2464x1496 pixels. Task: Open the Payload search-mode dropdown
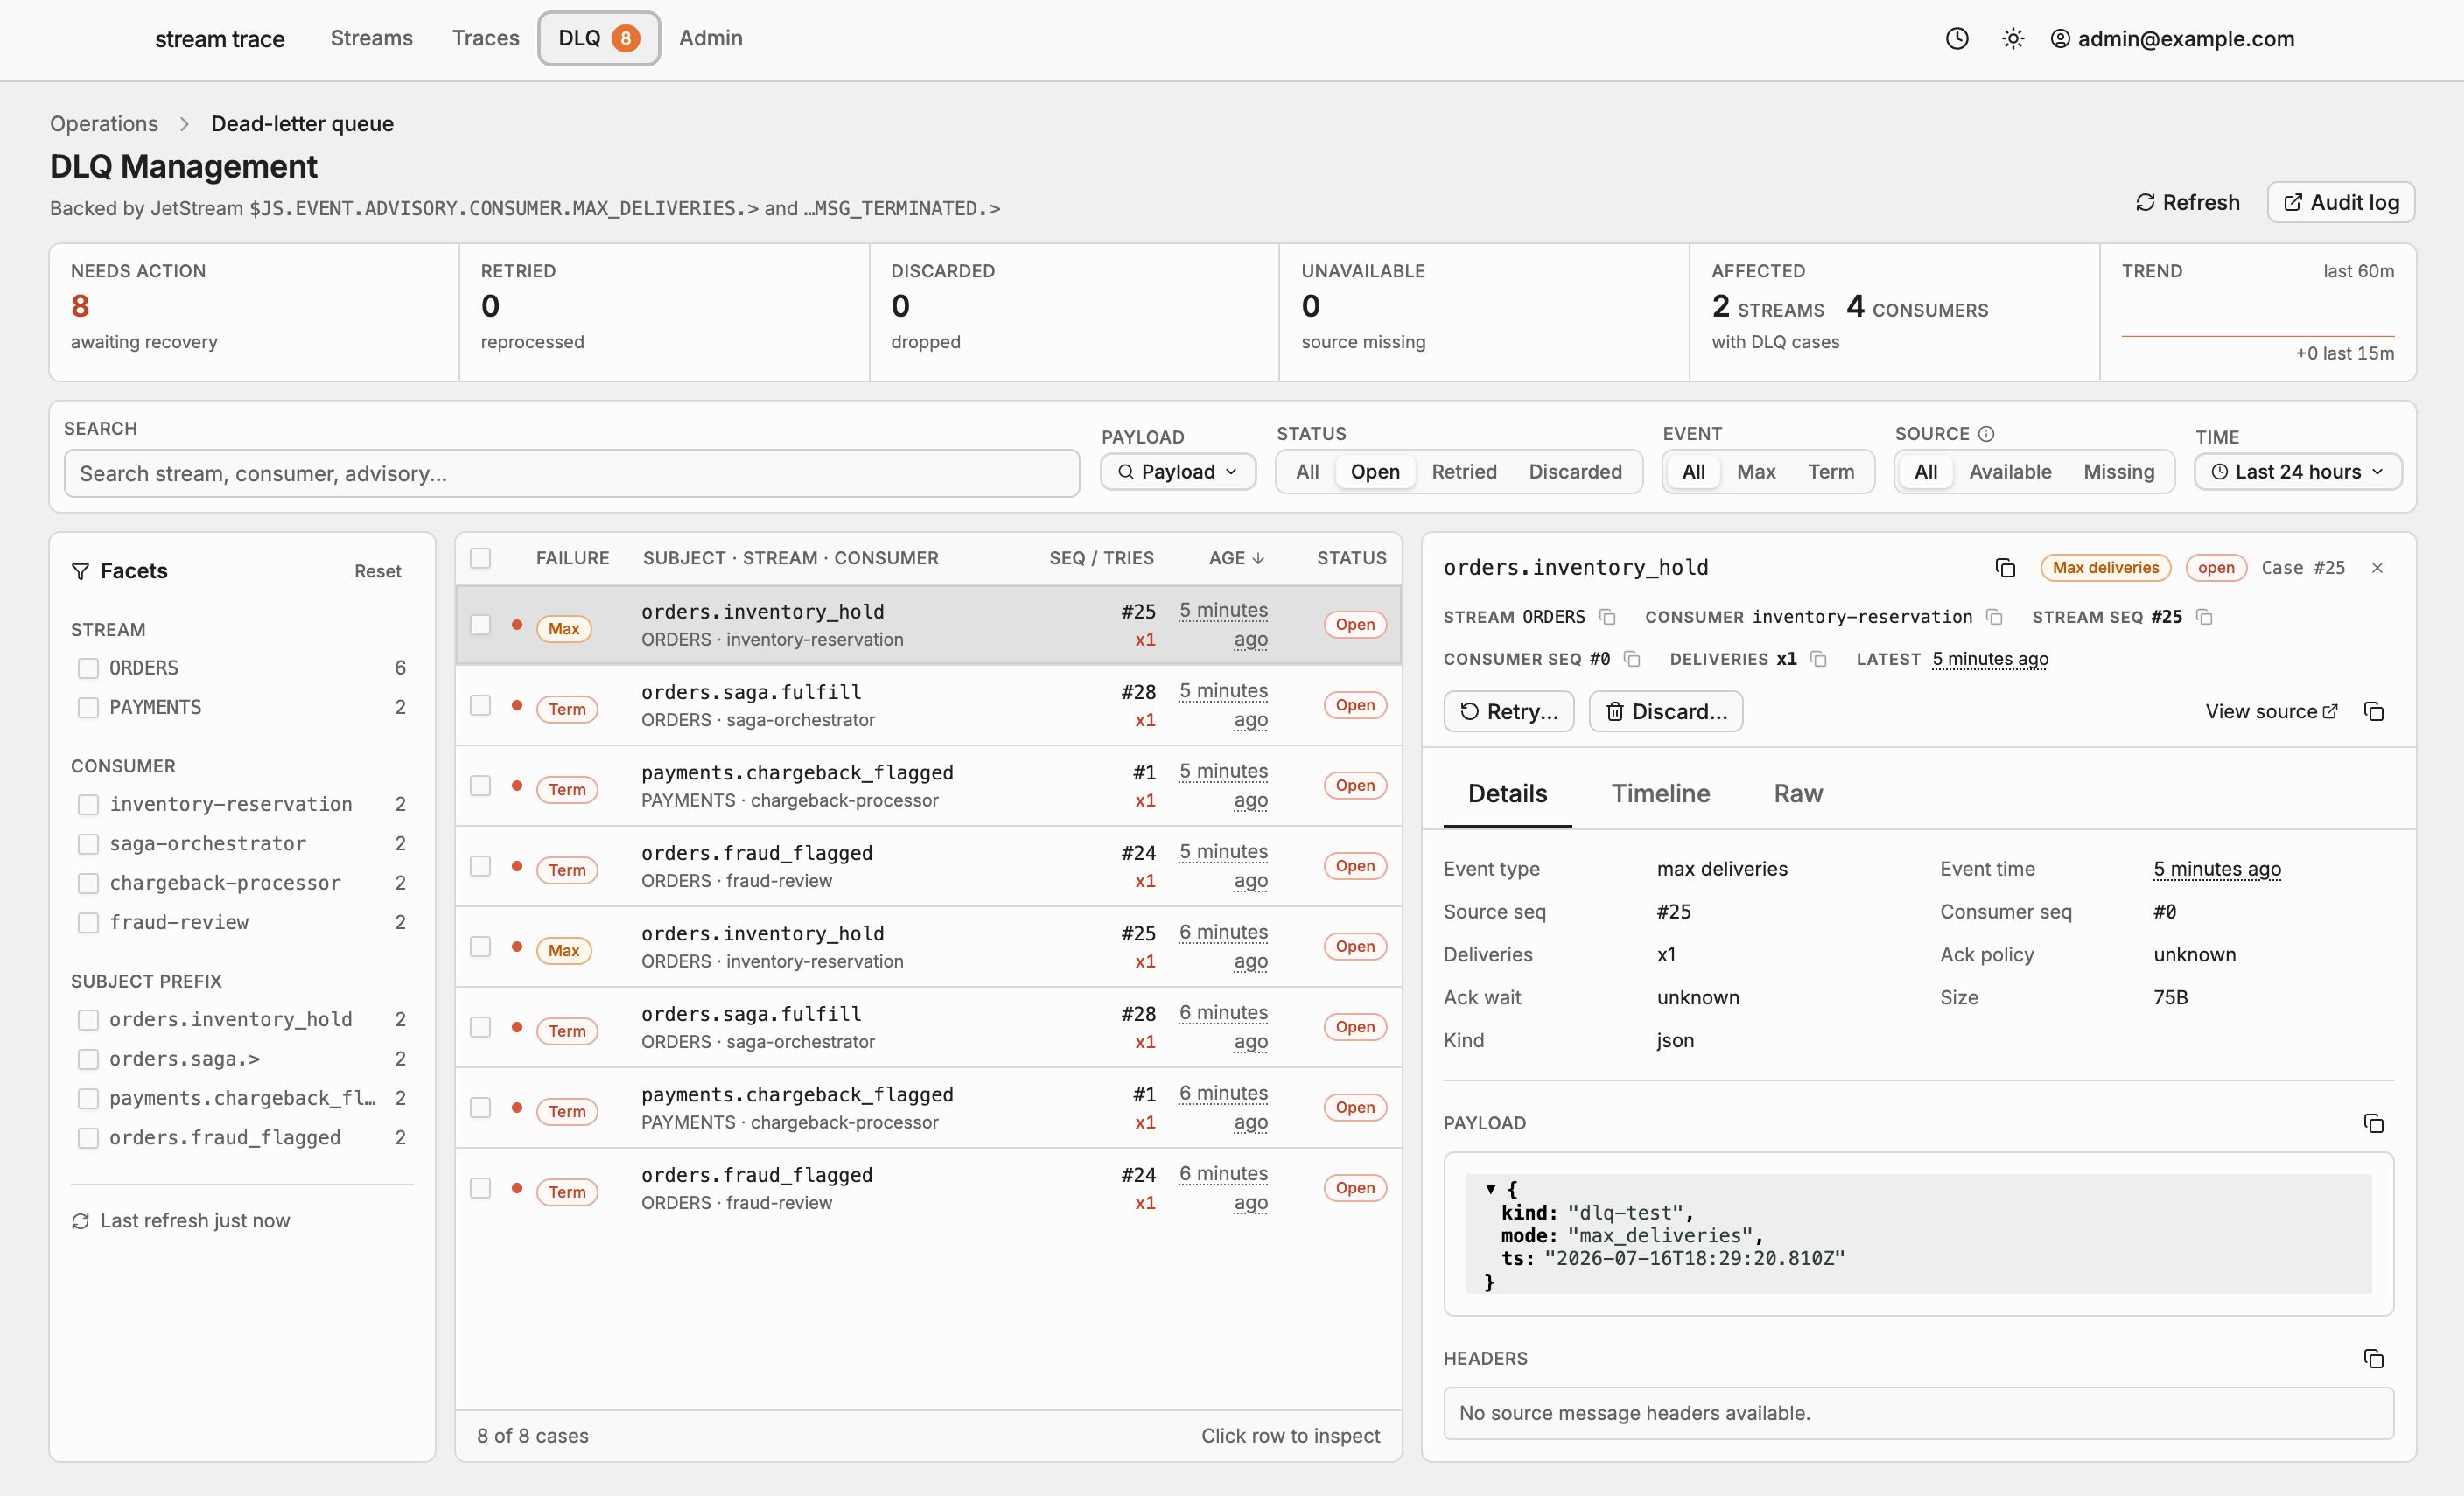[1178, 472]
